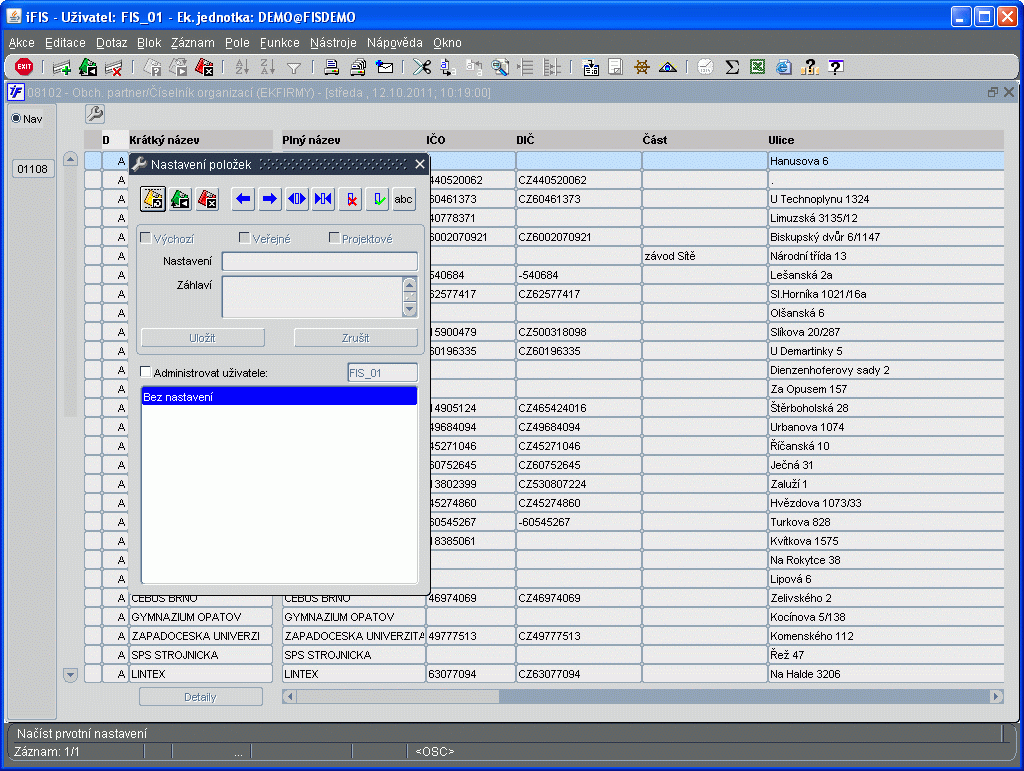
Task: Click the print icon in main toolbar
Action: 332,67
